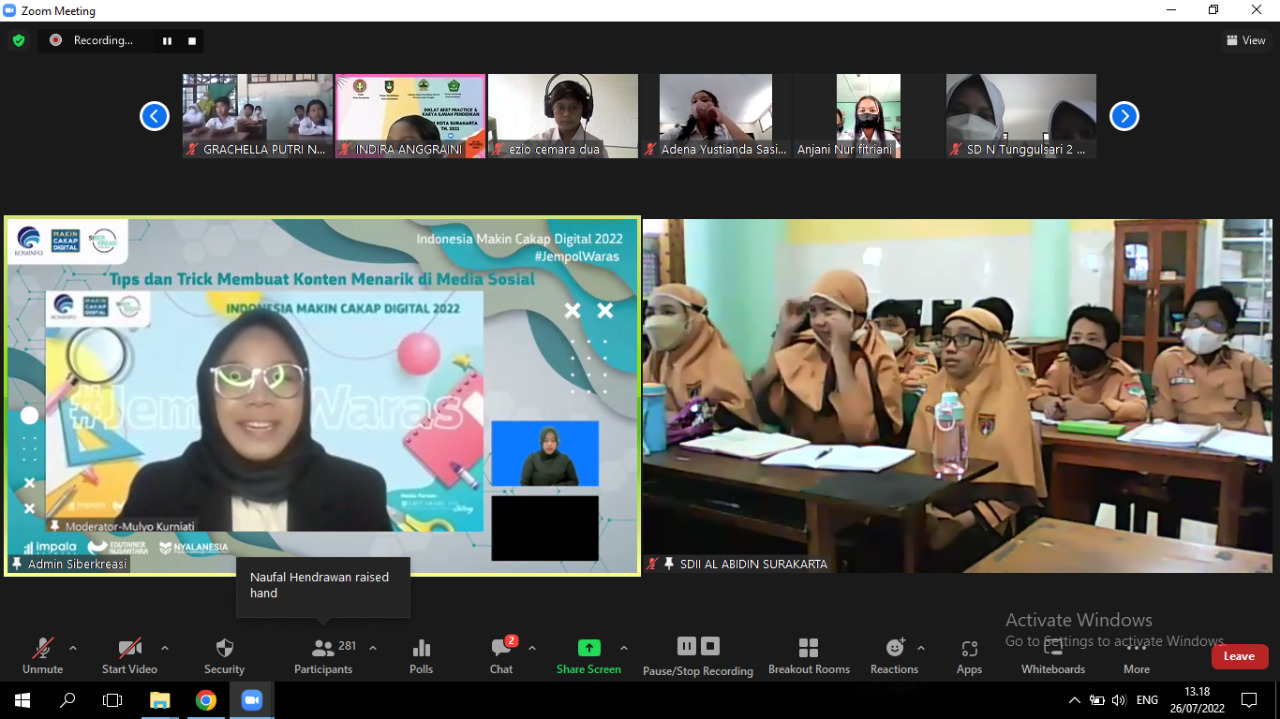Select GRACHELLA PUTRI N... video thumbnail
The width and height of the screenshot is (1280, 719).
pos(258,116)
